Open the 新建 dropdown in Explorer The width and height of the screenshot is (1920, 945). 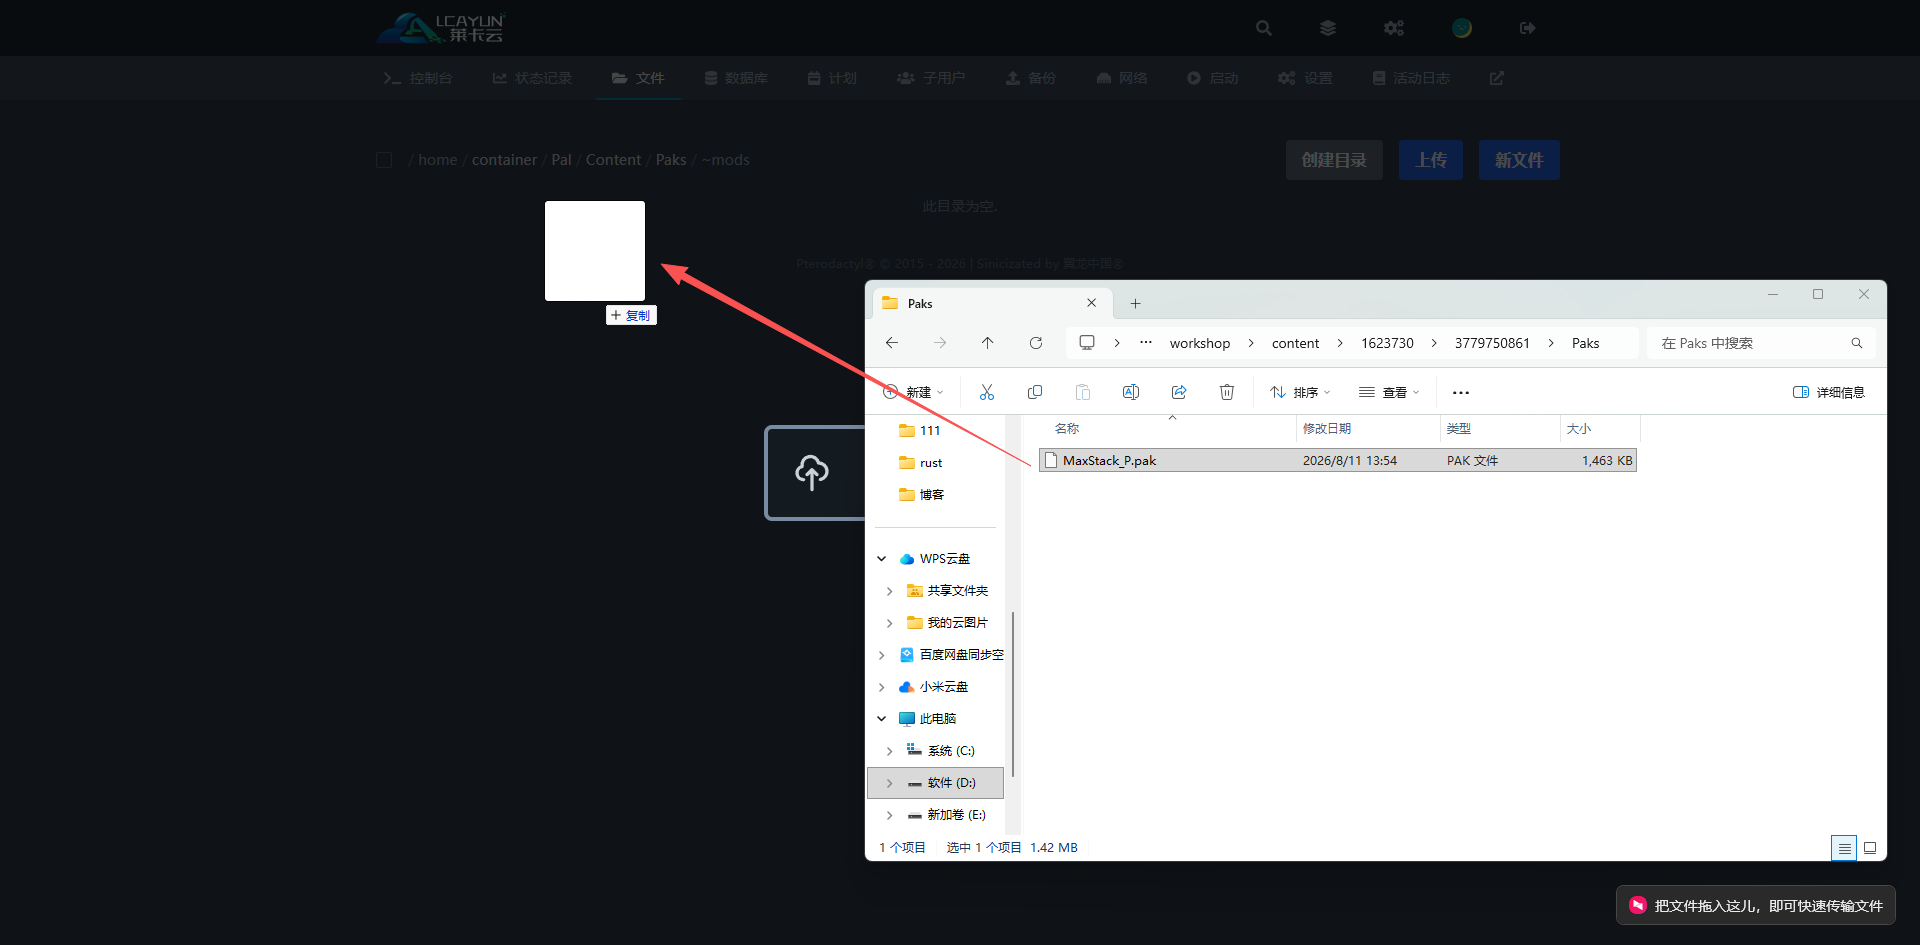(913, 392)
